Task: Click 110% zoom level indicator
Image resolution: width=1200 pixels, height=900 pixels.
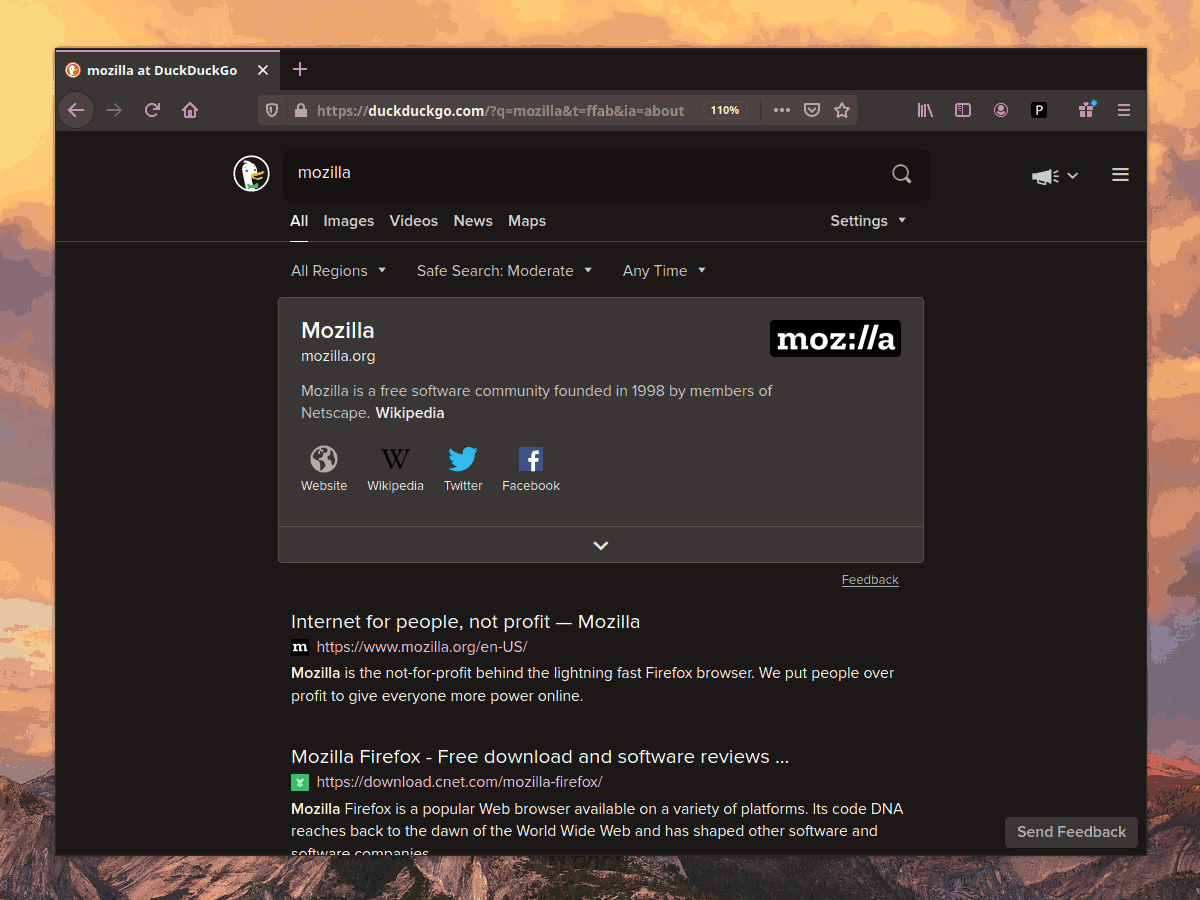Action: (x=725, y=110)
